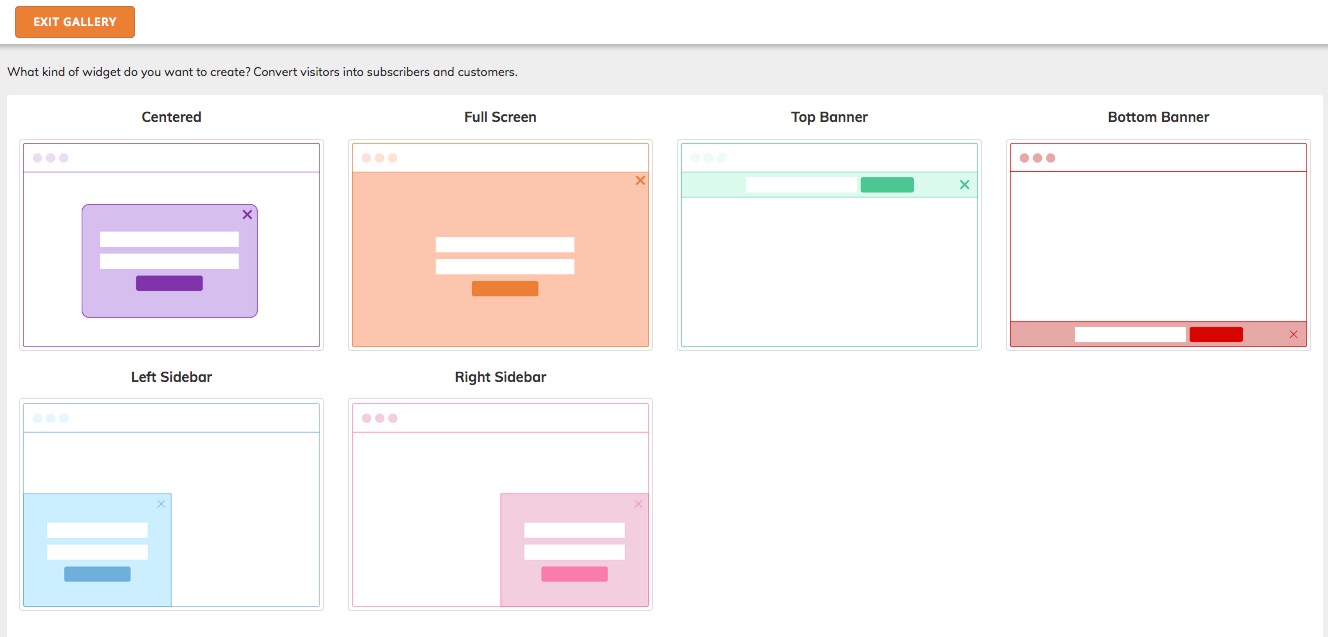Click the X icon on the Full Screen preview
1328x637 pixels.
pyautogui.click(x=640, y=180)
